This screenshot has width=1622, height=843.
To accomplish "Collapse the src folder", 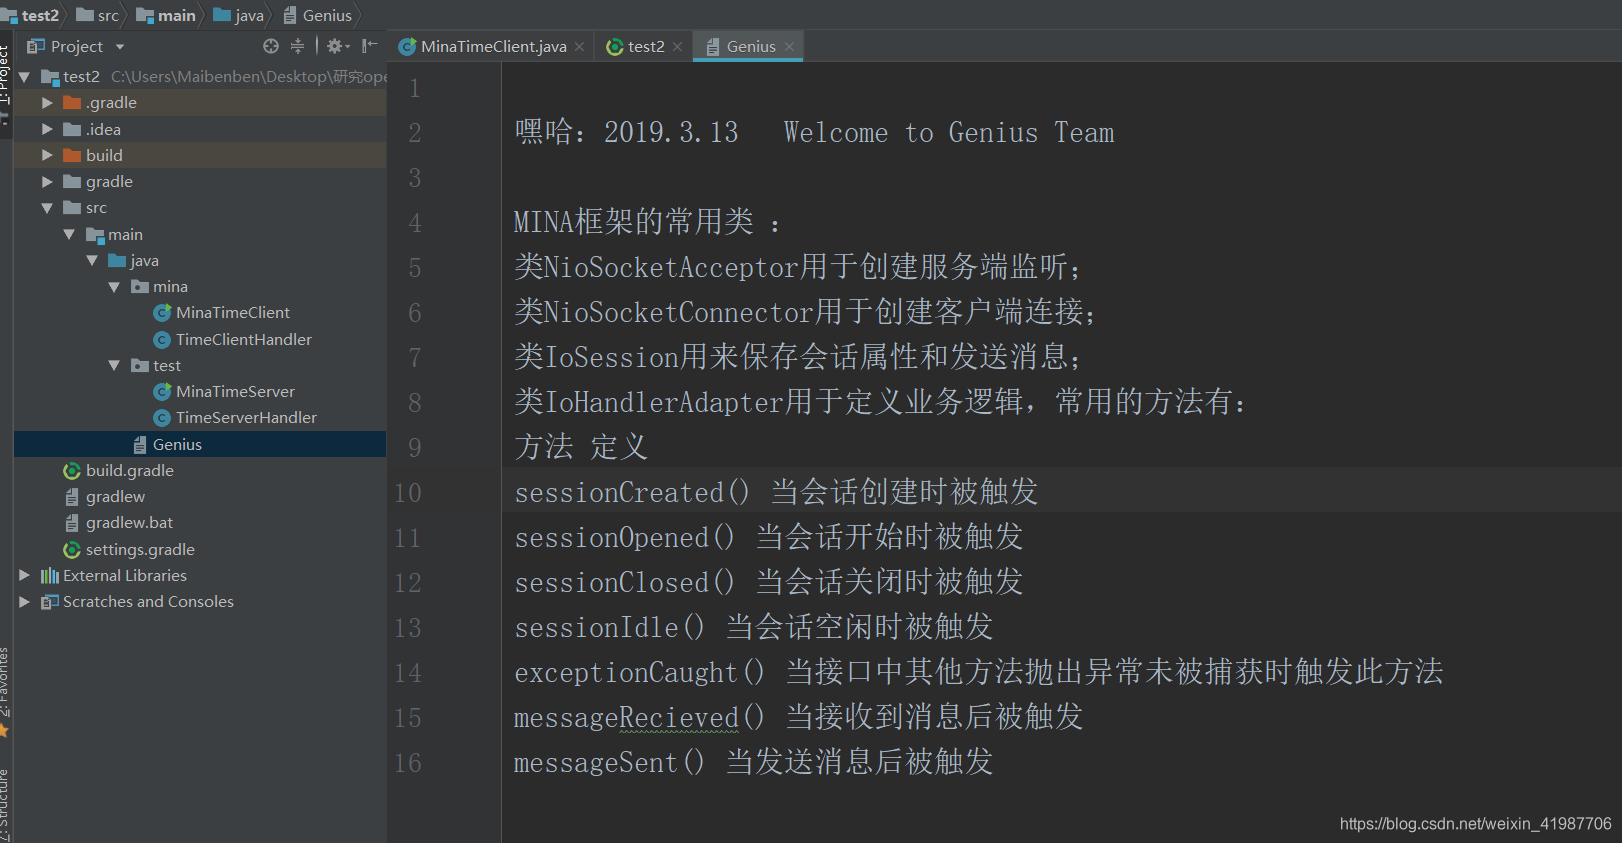I will [x=47, y=208].
